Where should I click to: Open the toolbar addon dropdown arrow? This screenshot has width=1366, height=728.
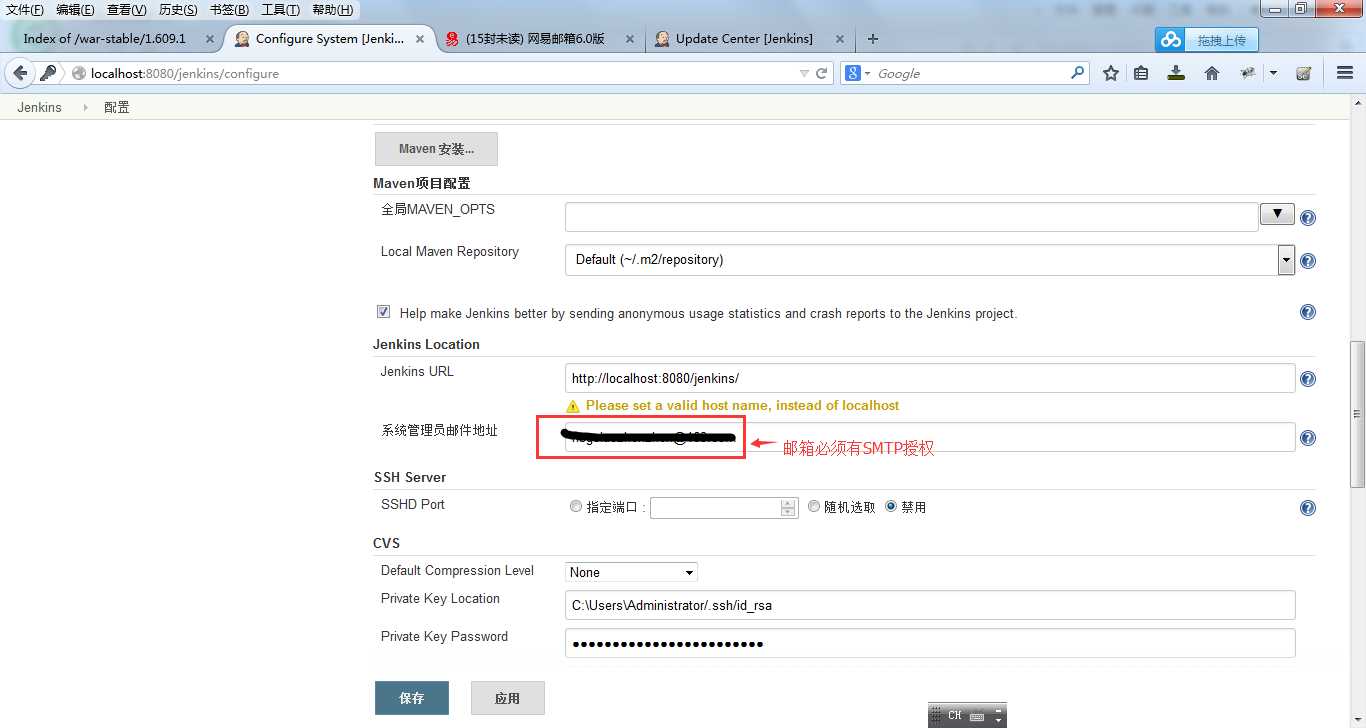[x=1273, y=73]
